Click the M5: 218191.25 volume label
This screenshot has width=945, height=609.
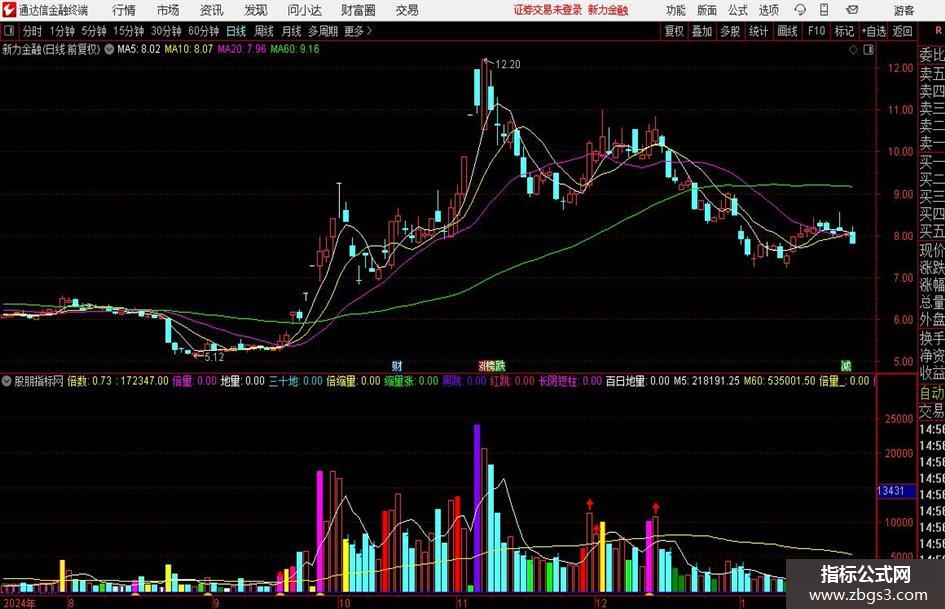[706, 381]
